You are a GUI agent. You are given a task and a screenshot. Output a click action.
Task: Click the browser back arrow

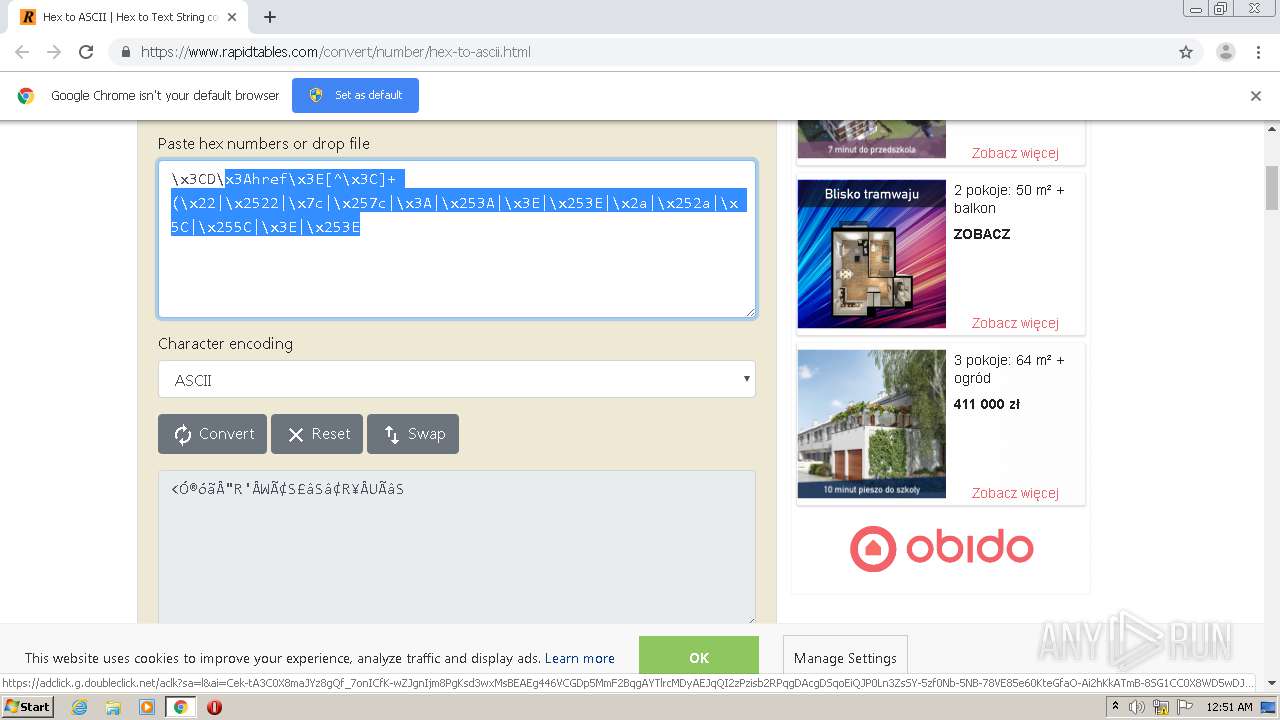click(x=22, y=52)
